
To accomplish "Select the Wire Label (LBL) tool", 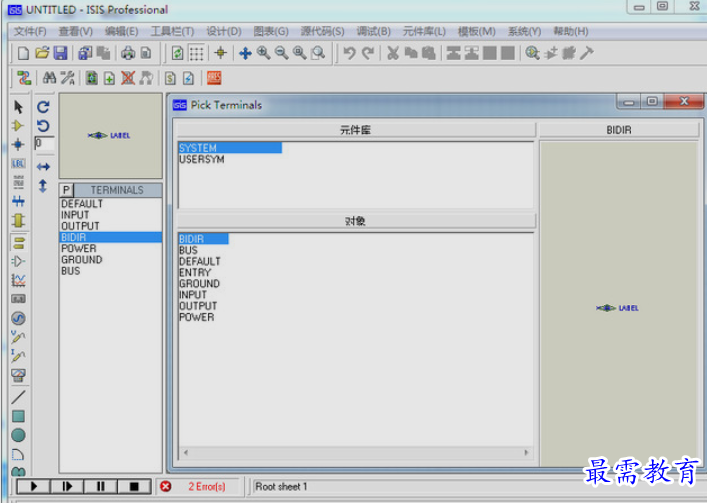I will (x=18, y=164).
